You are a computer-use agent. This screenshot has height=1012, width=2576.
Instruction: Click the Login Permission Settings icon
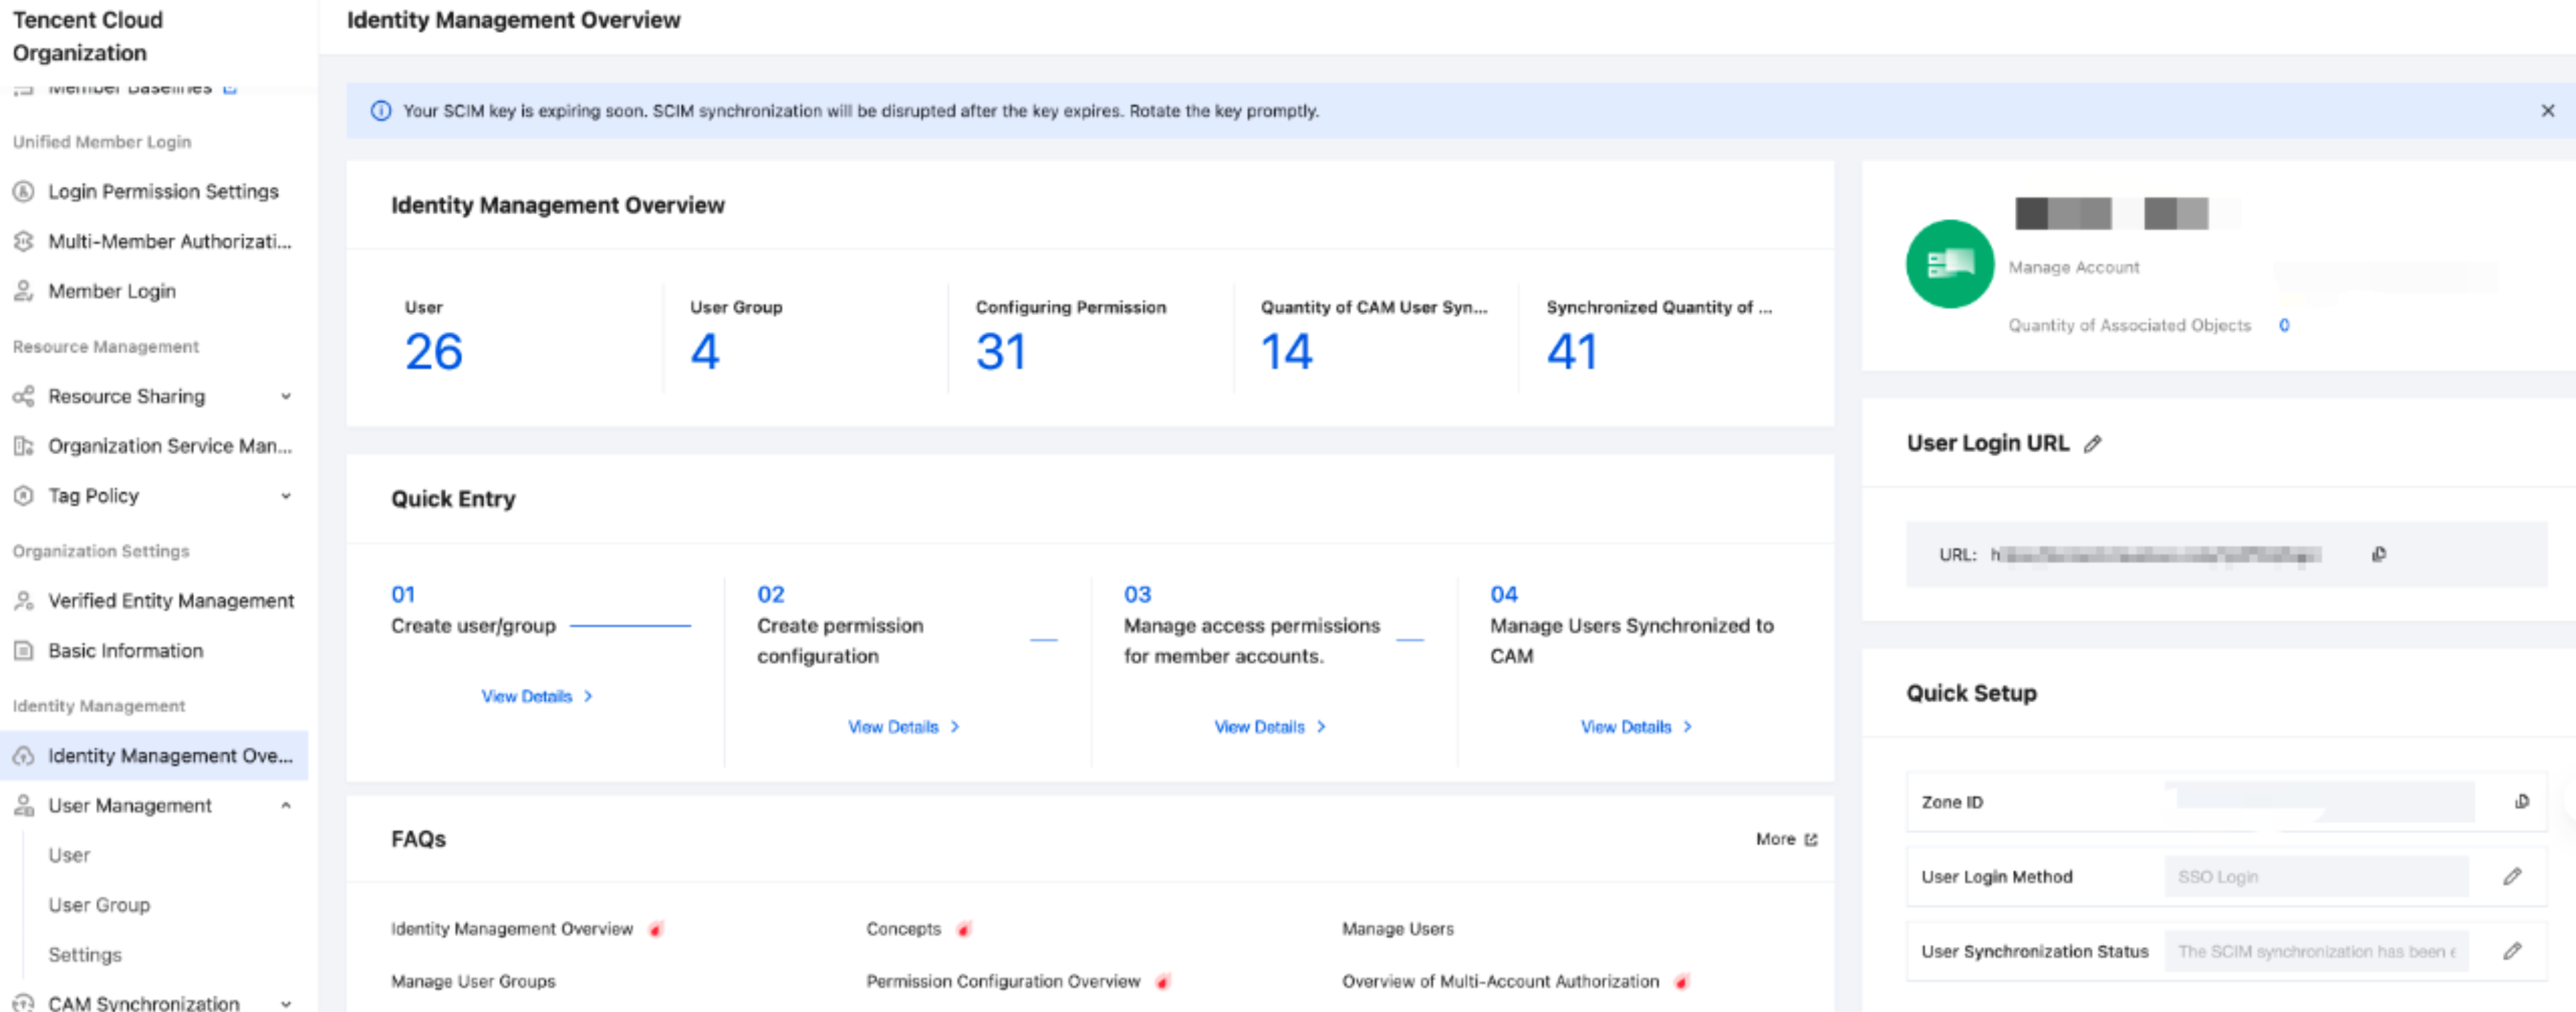pos(24,191)
